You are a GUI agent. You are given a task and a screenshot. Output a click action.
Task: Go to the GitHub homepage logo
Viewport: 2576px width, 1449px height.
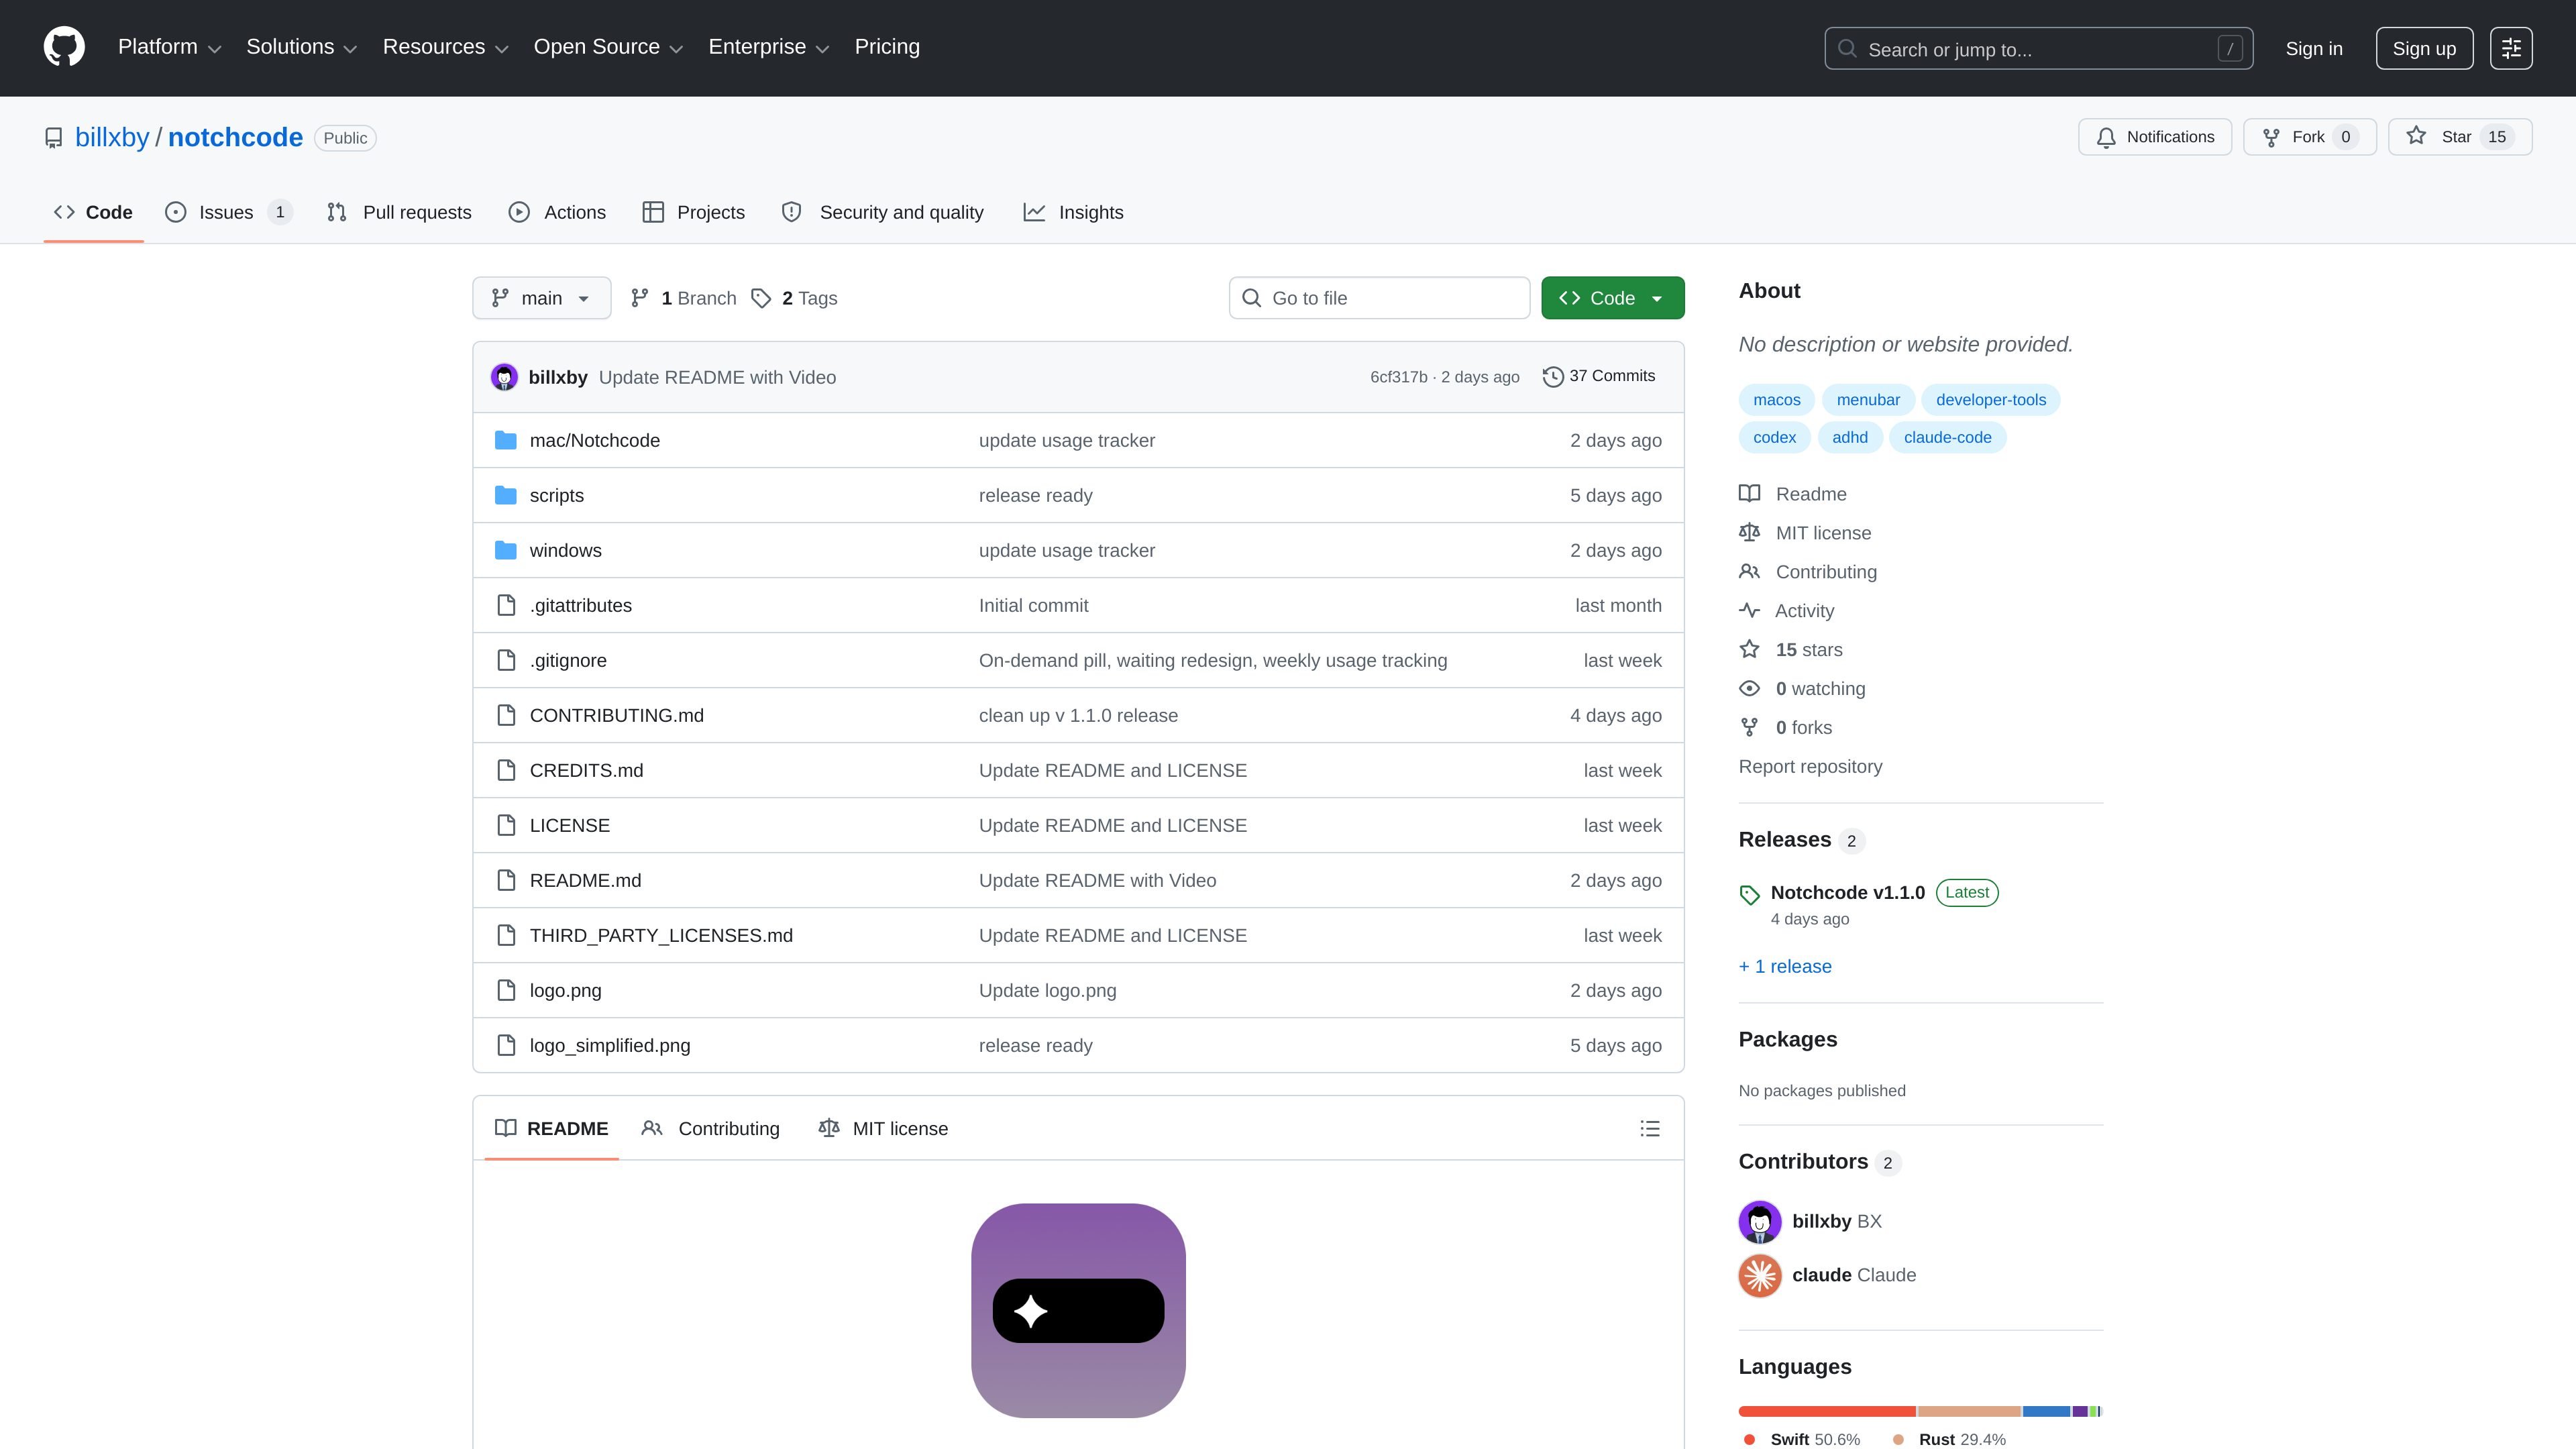pos(64,47)
